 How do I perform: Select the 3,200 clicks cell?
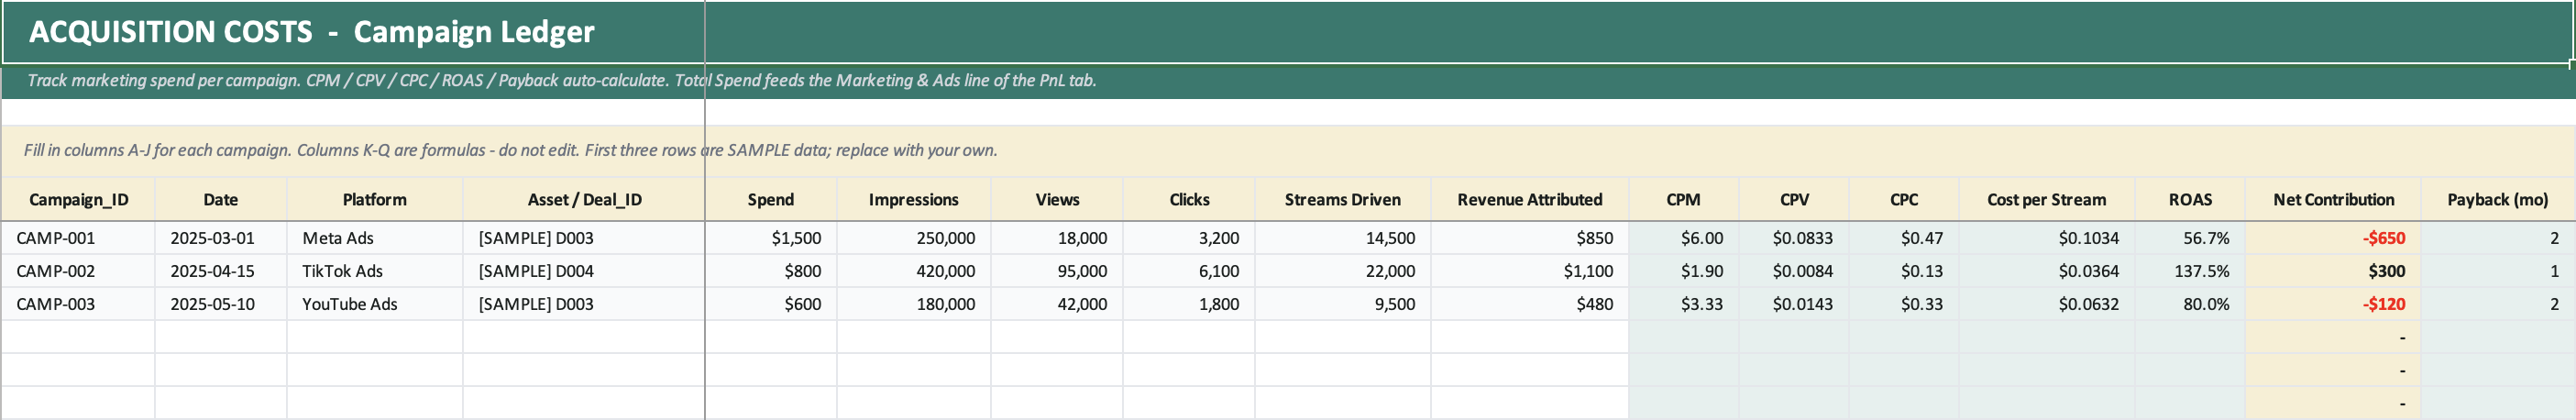point(1189,238)
